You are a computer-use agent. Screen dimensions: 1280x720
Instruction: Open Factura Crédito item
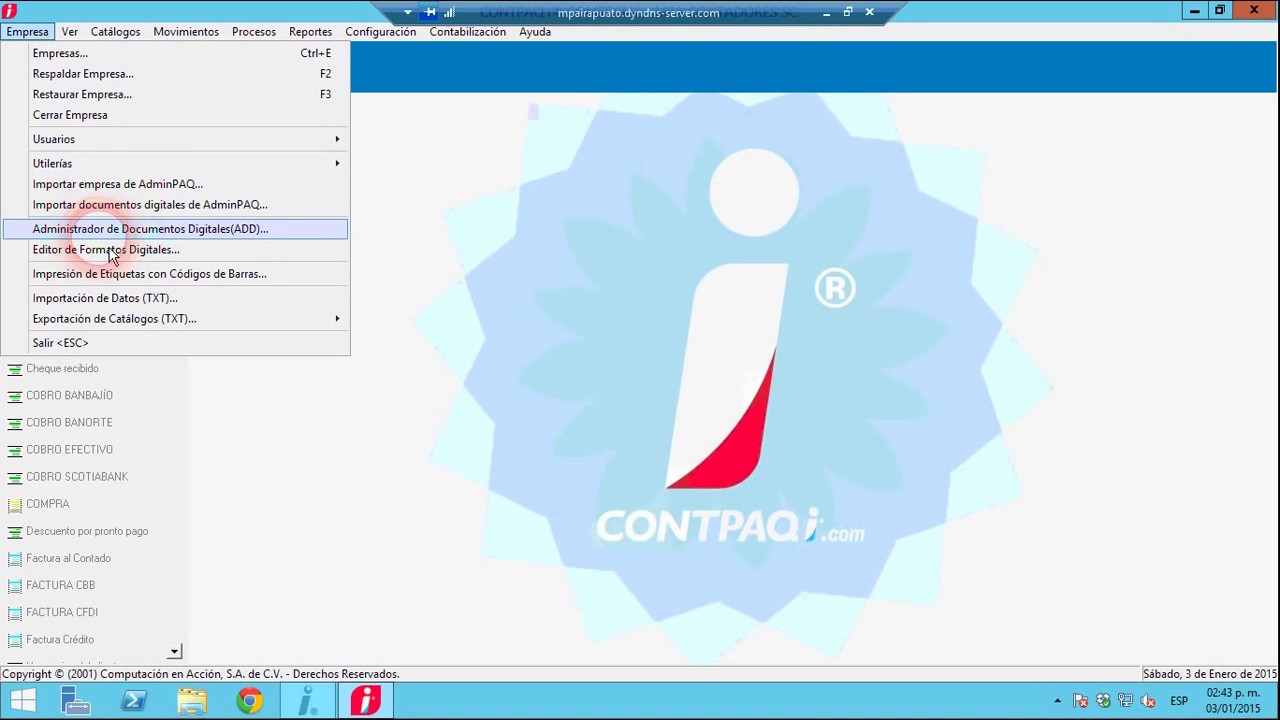pos(60,639)
